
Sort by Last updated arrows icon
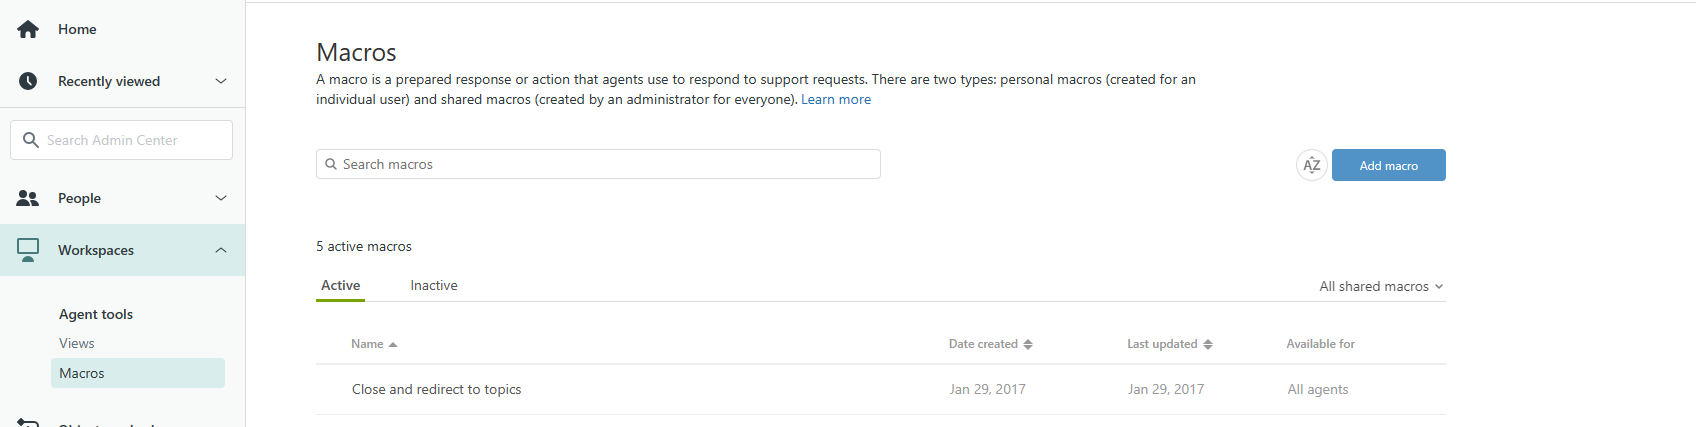pyautogui.click(x=1208, y=344)
